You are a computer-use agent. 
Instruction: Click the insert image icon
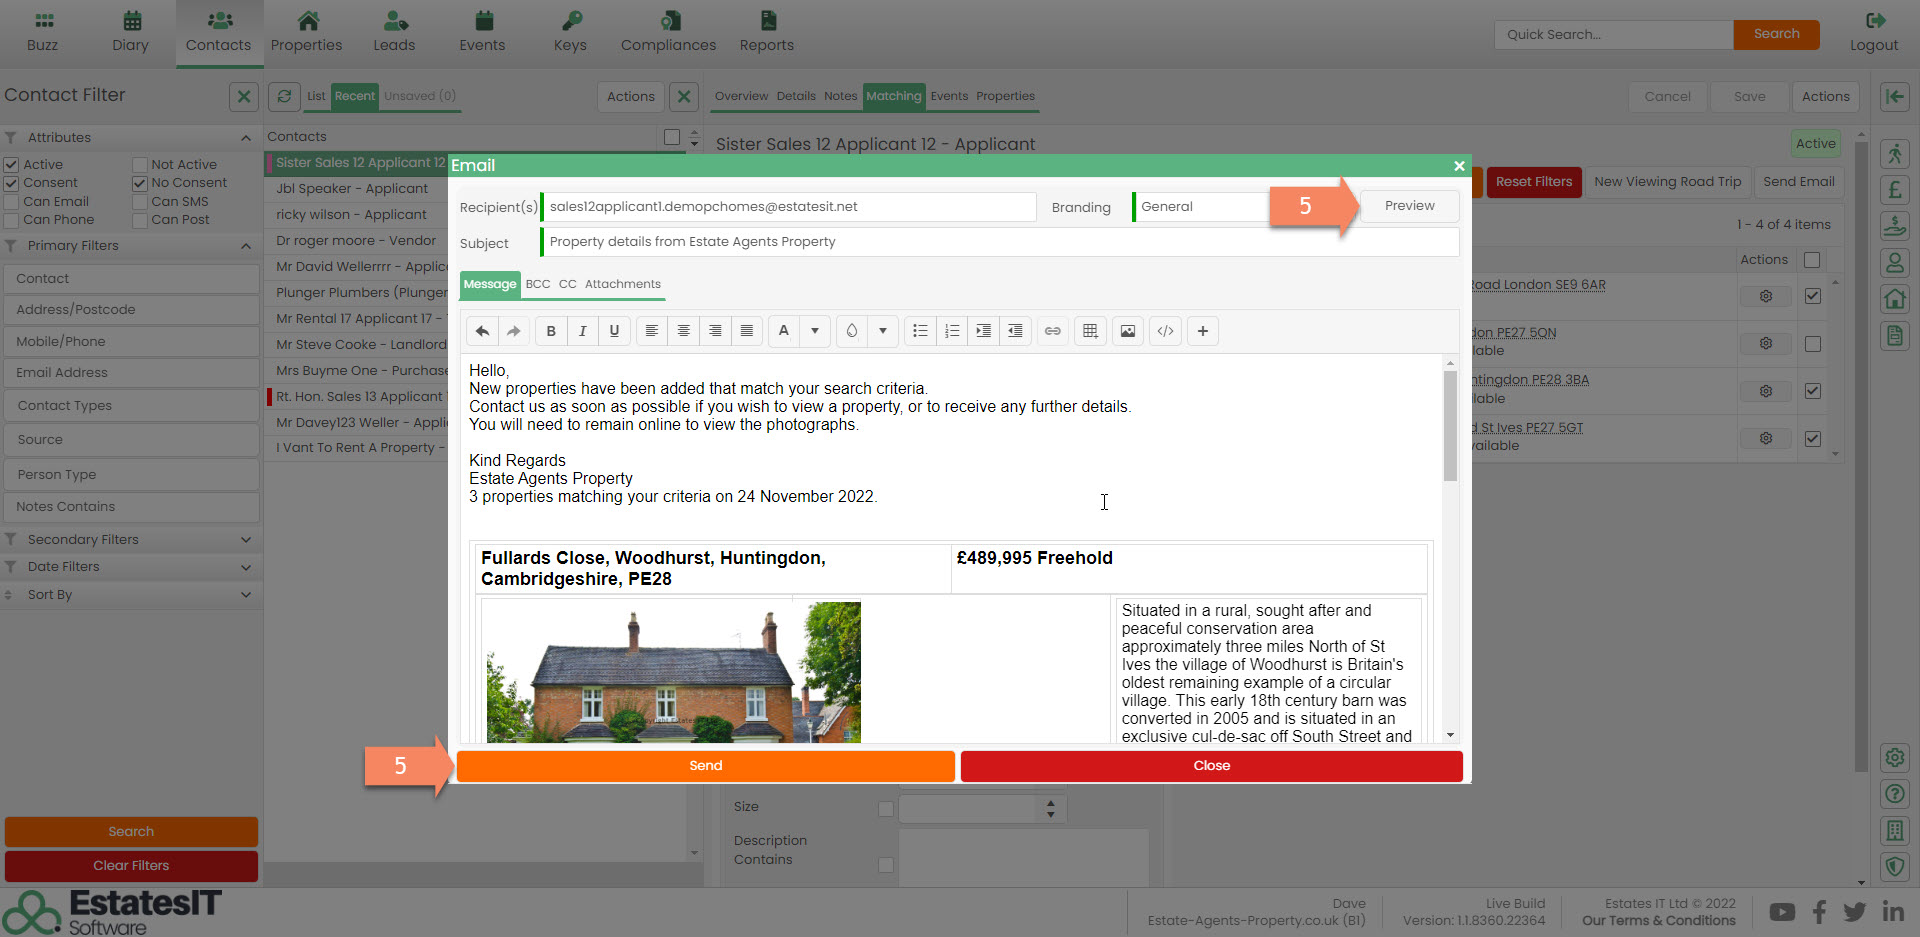pos(1127,331)
